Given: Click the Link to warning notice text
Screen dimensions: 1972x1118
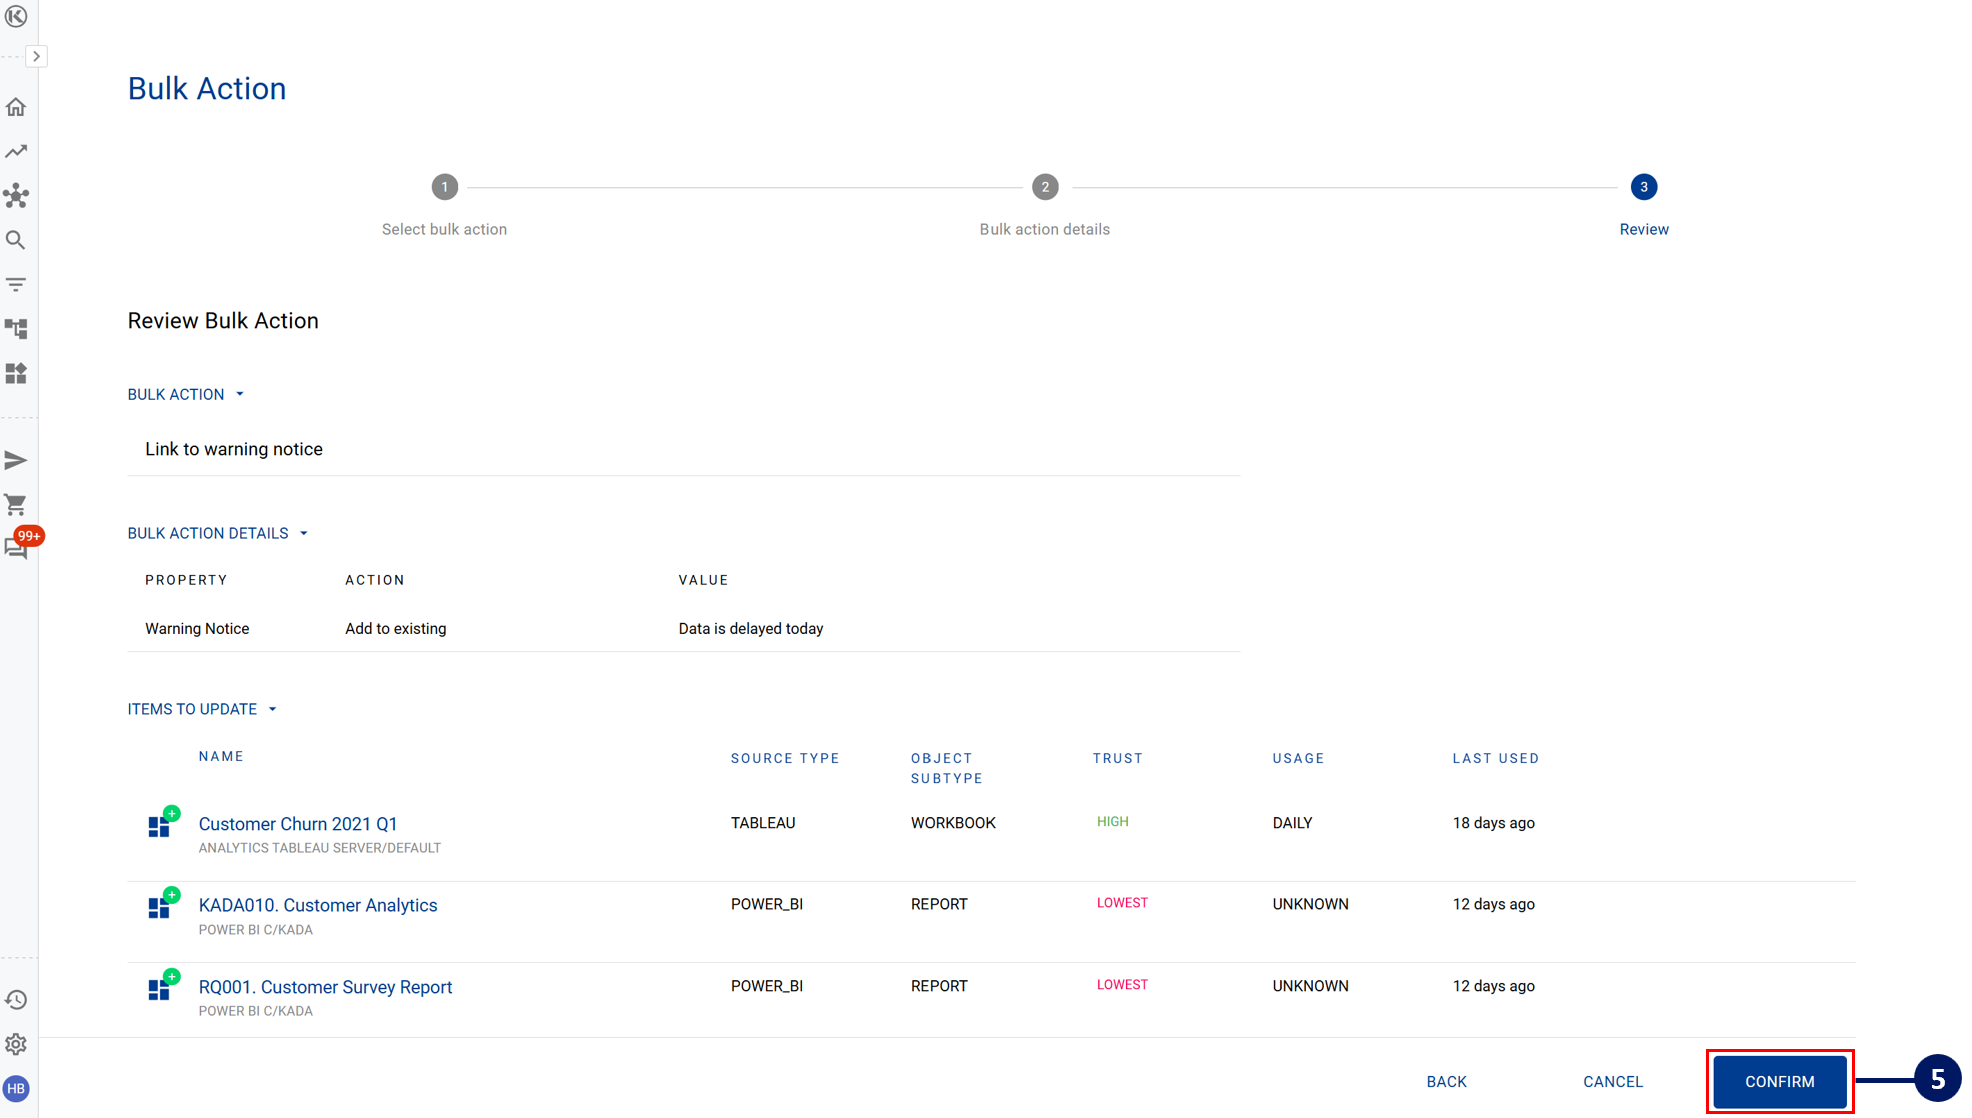Looking at the screenshot, I should click(x=234, y=449).
